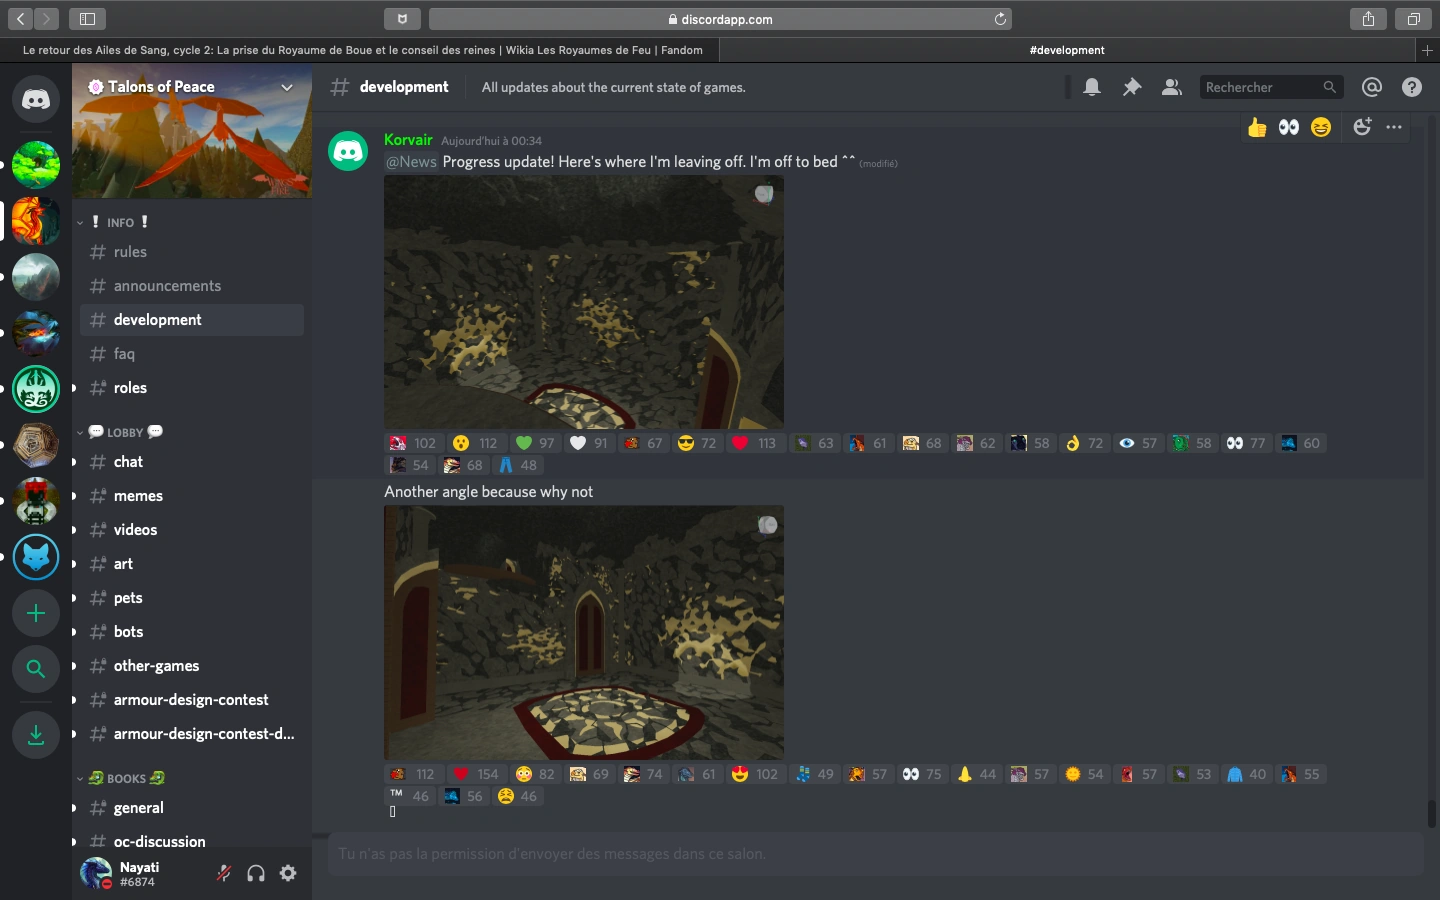Click the add a server plus icon
The width and height of the screenshot is (1440, 900).
click(x=36, y=613)
